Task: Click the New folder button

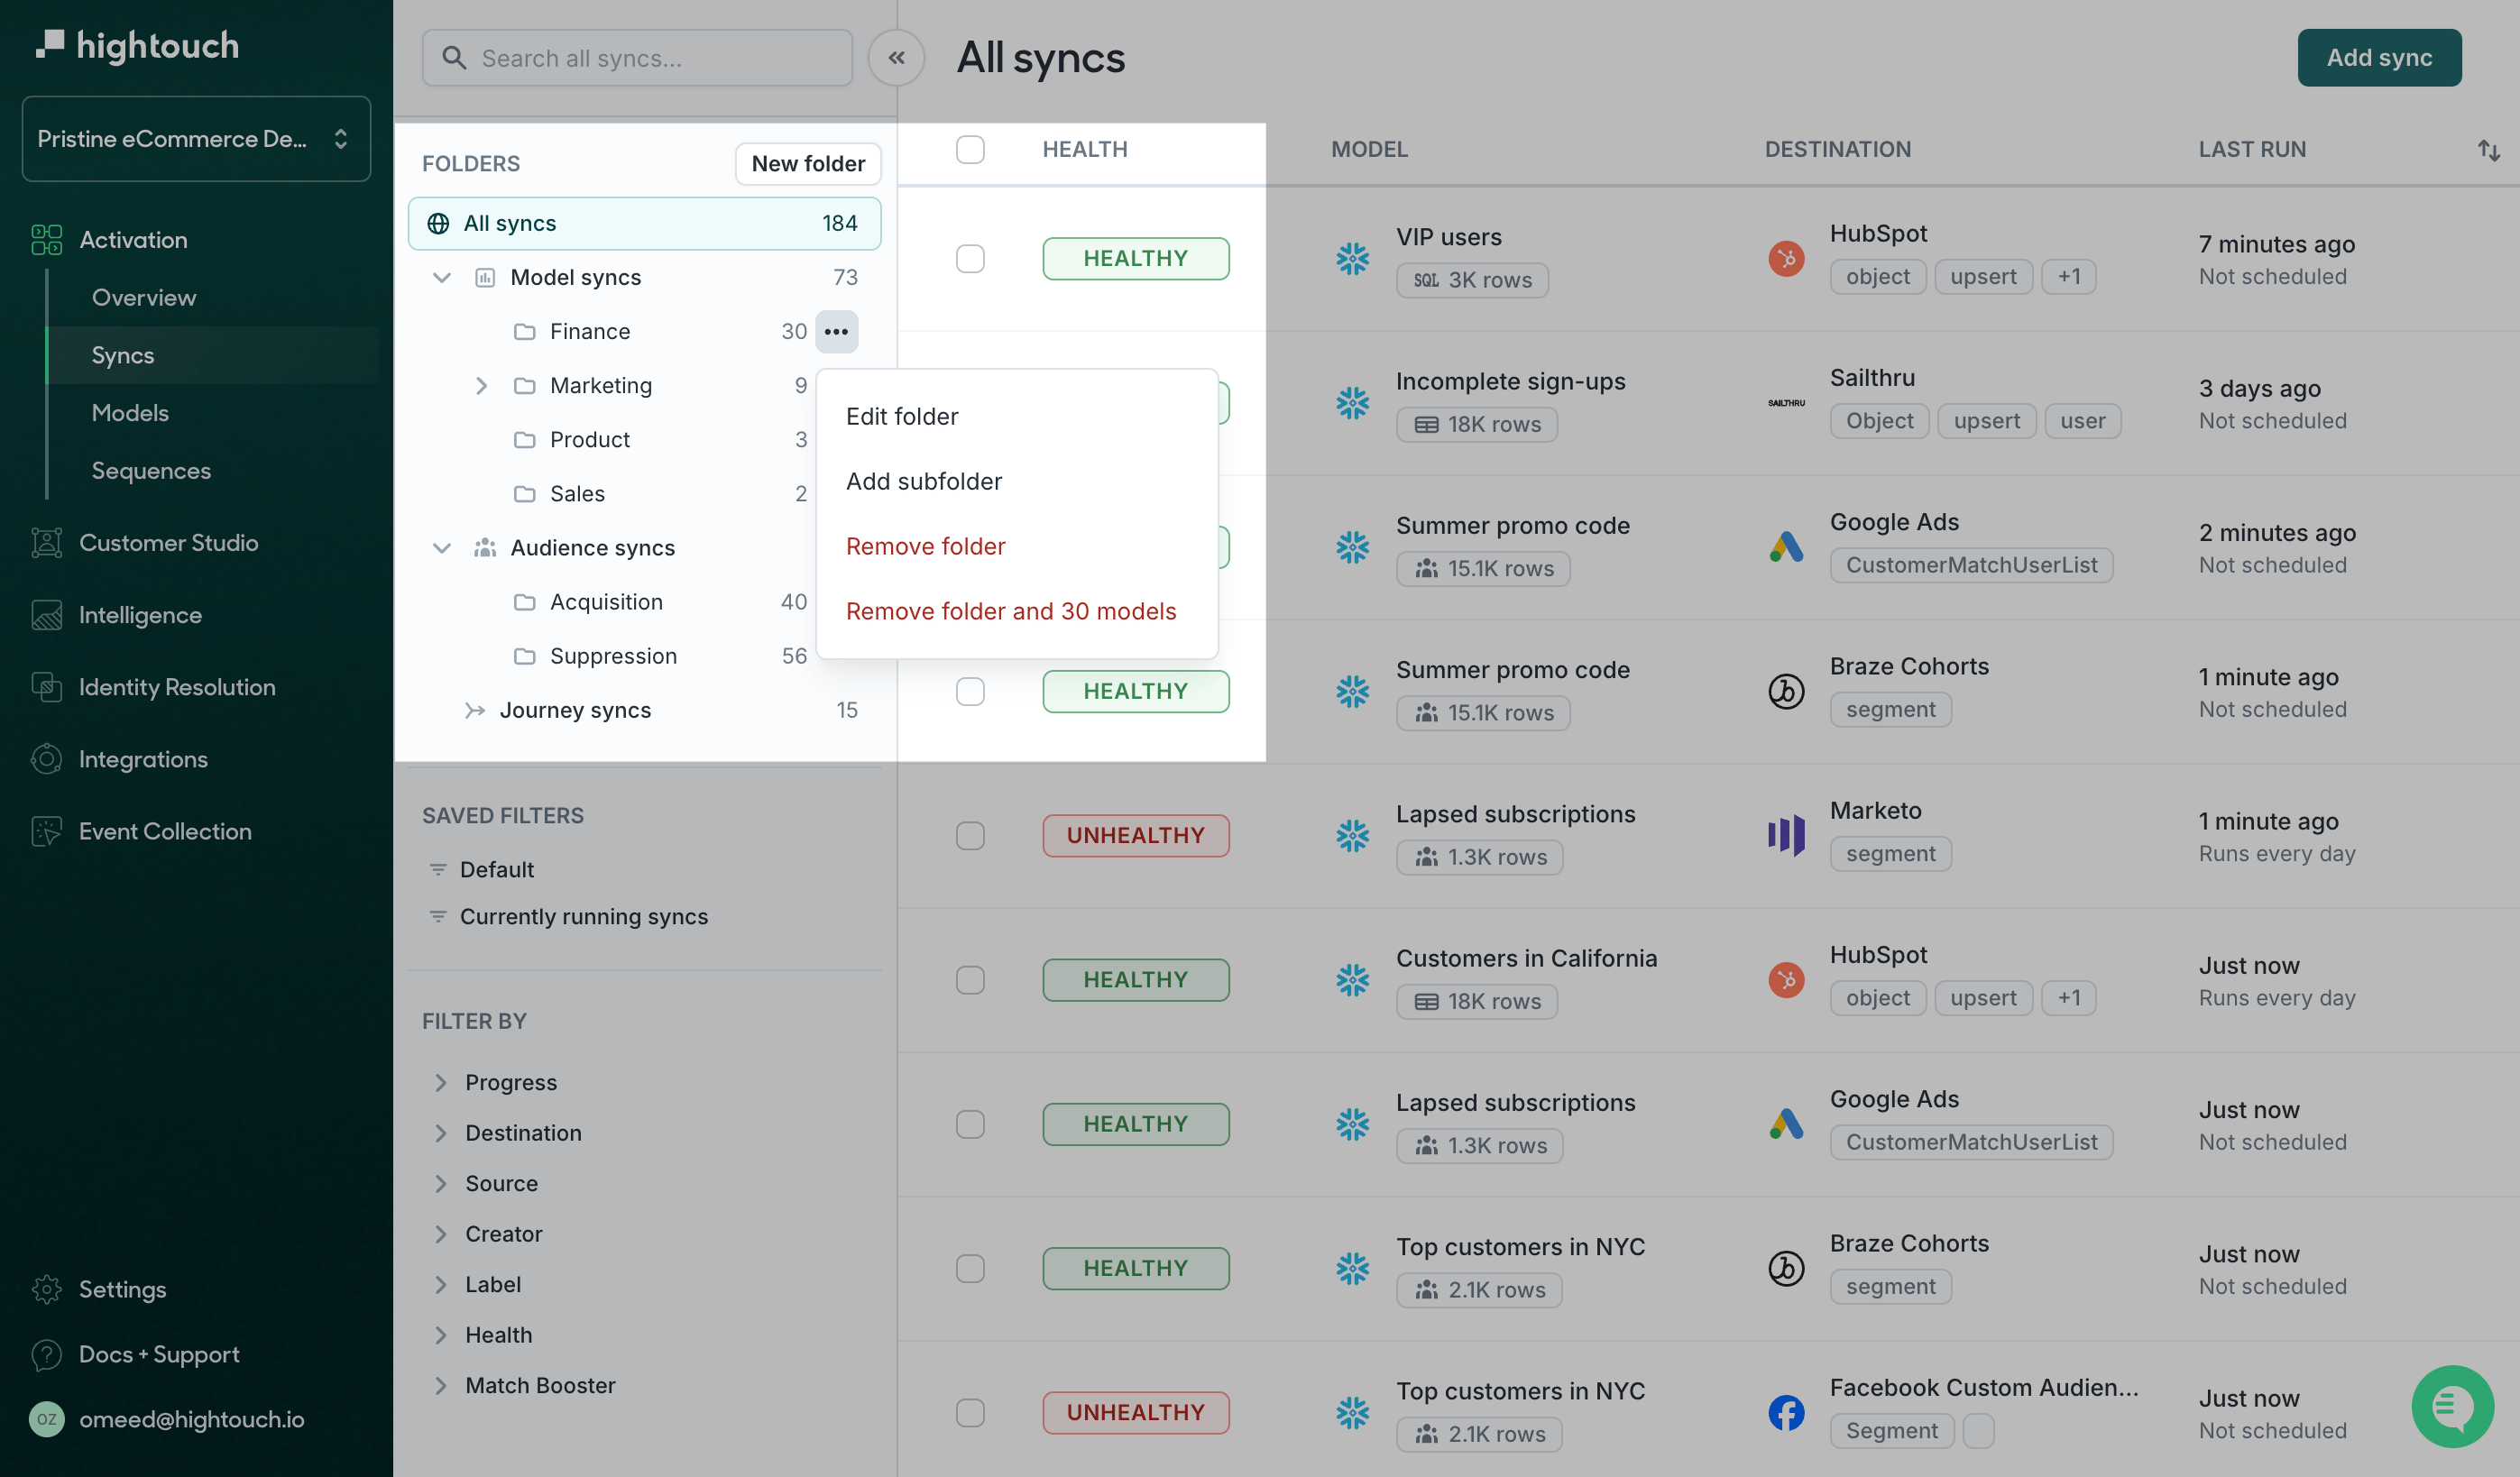Action: click(808, 164)
